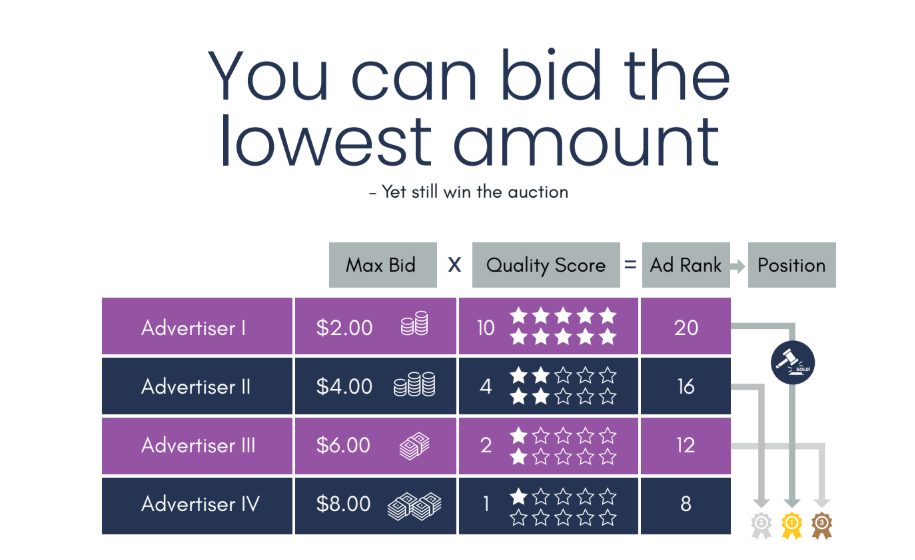
Task: Click the cash bundle icon beside $6.00
Action: [414, 446]
